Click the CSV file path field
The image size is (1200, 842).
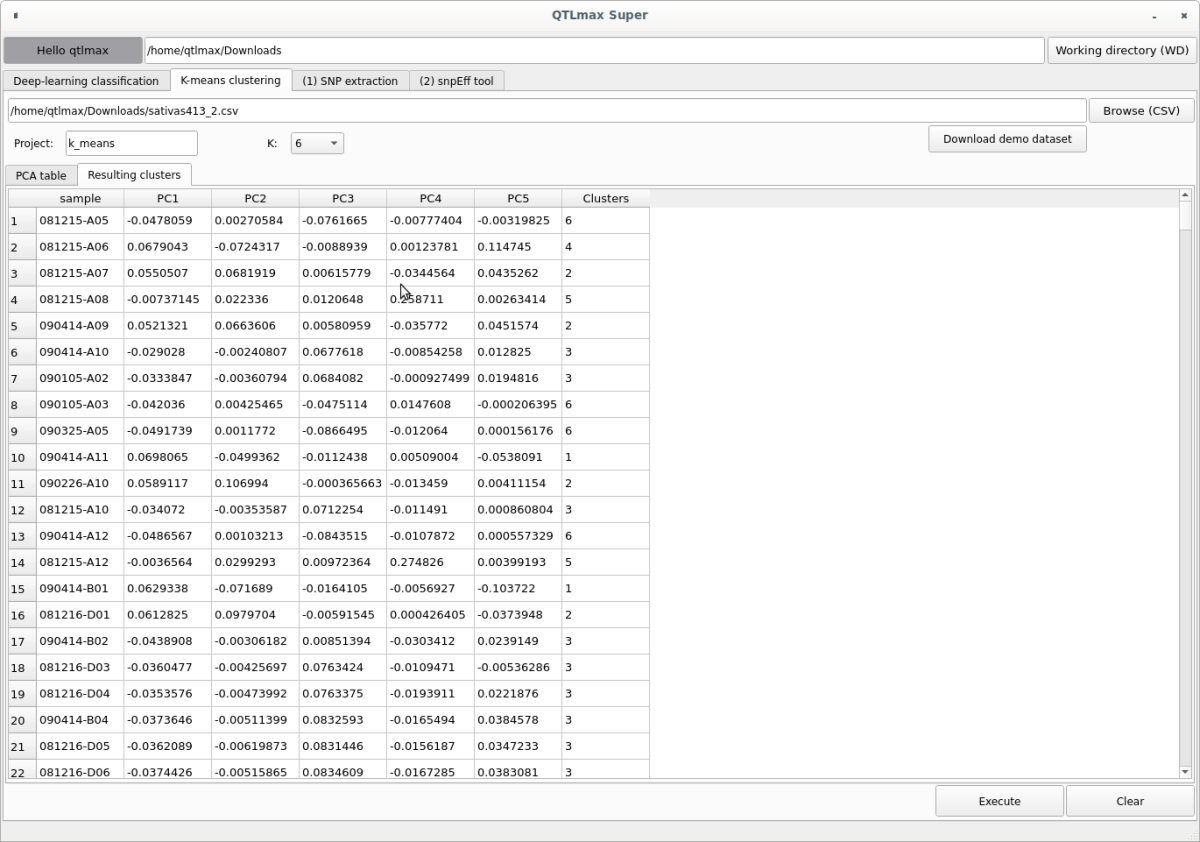click(546, 111)
